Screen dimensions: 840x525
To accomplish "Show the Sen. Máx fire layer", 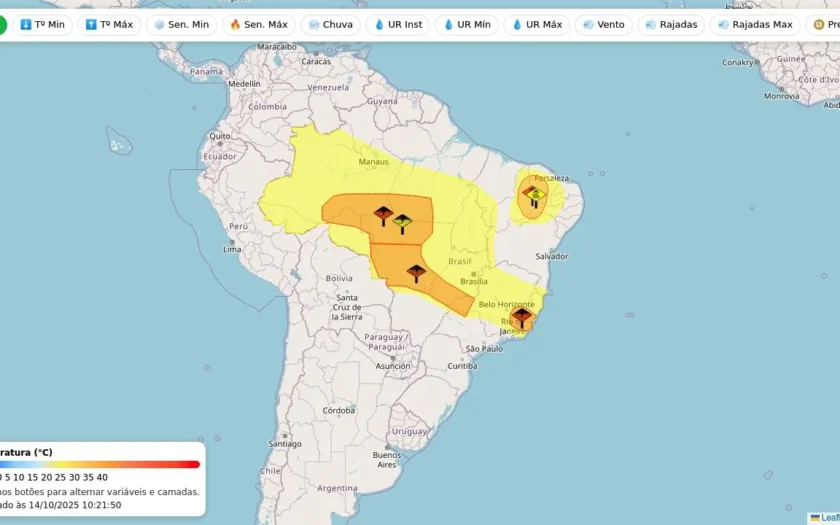I will click(259, 25).
